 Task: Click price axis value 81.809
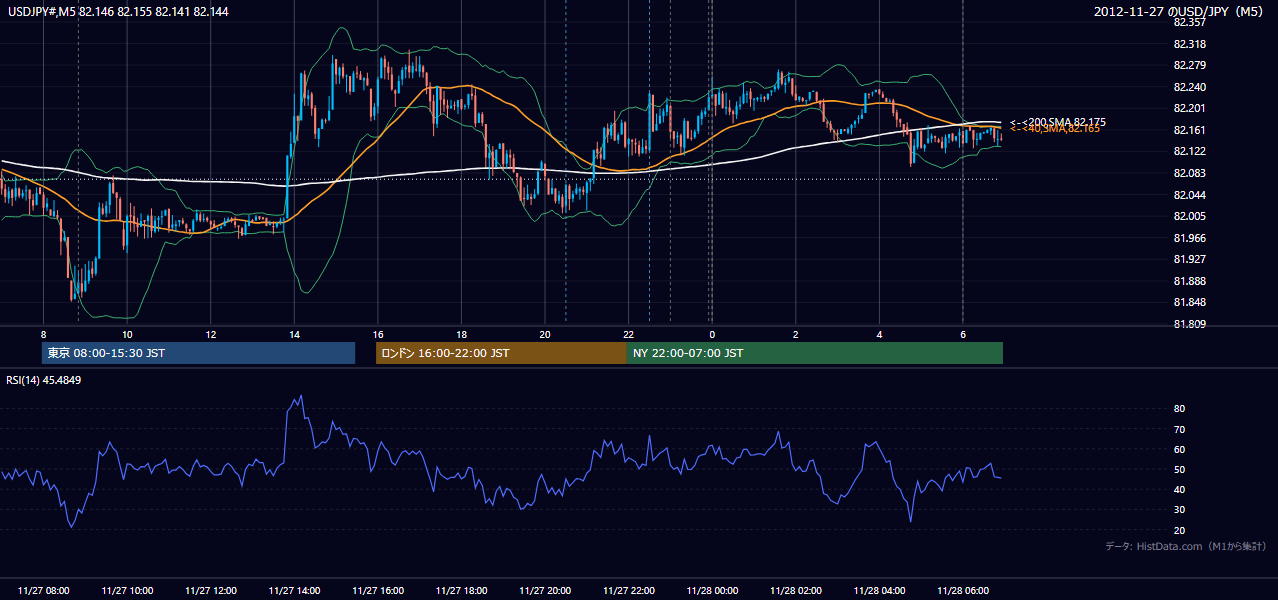pos(1190,324)
